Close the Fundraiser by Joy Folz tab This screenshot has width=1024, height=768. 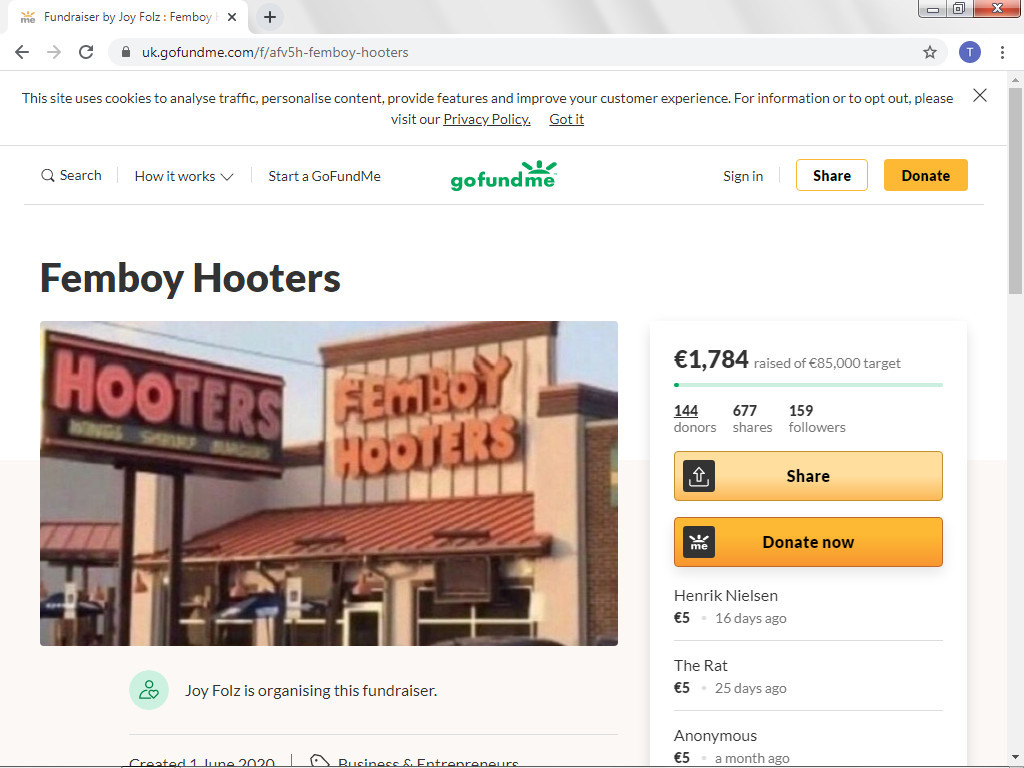(x=232, y=18)
